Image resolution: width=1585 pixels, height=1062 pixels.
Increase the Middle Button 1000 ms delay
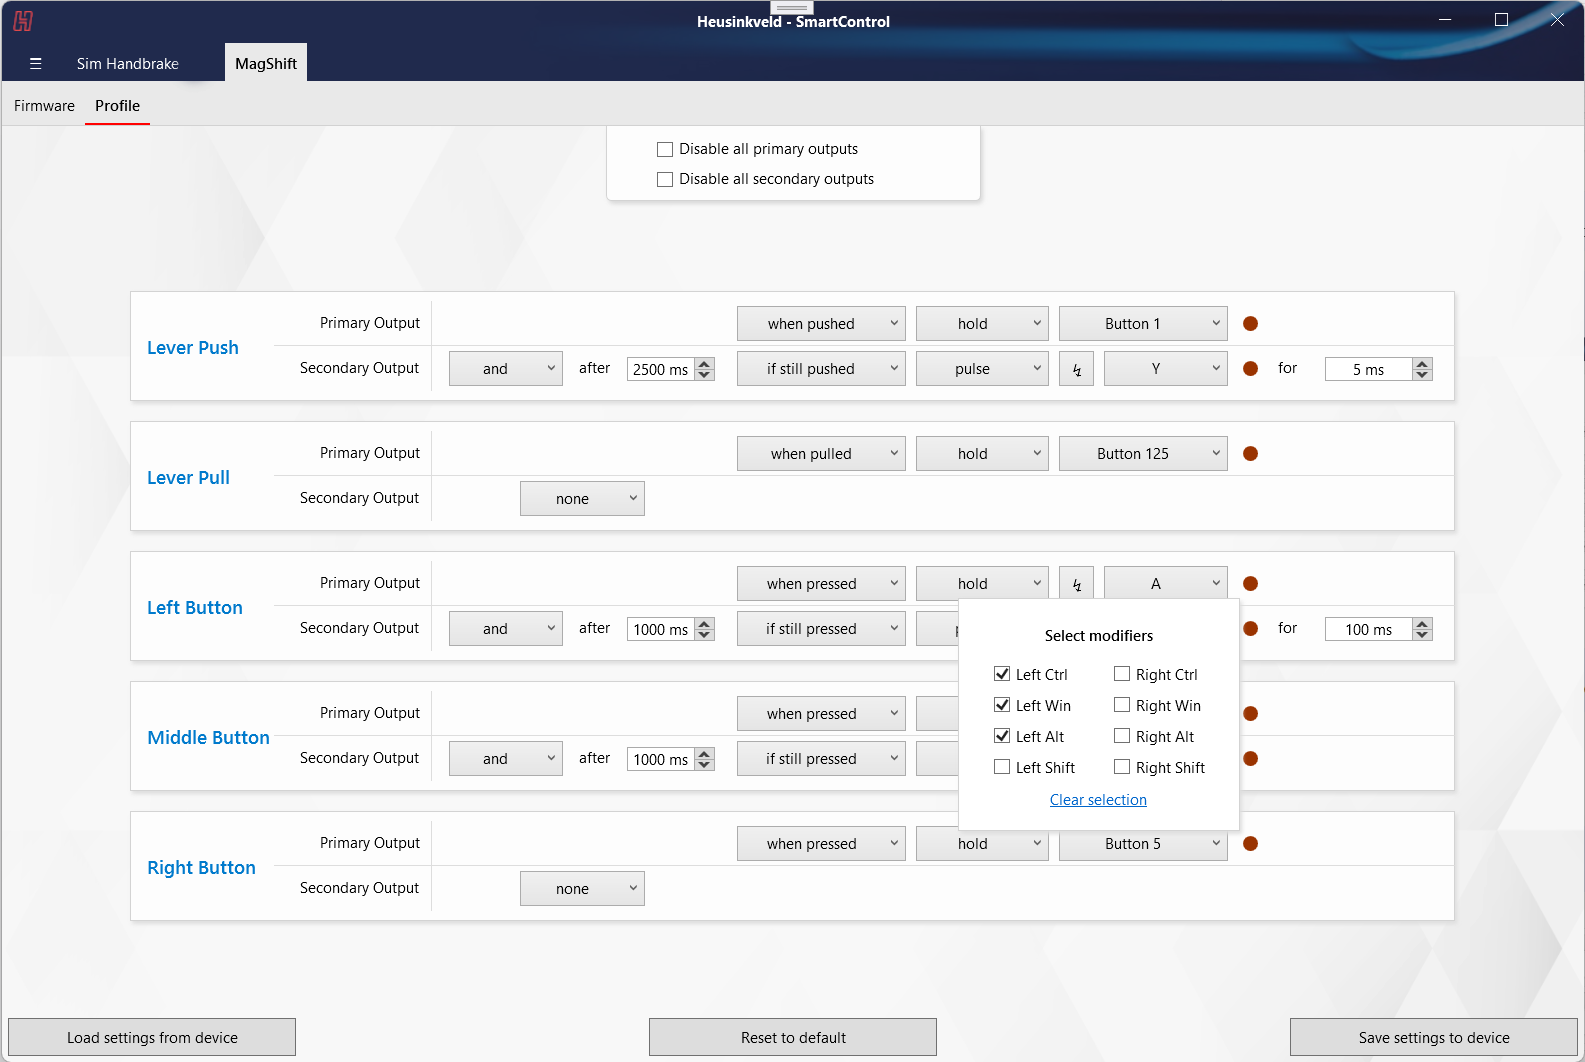[705, 754]
